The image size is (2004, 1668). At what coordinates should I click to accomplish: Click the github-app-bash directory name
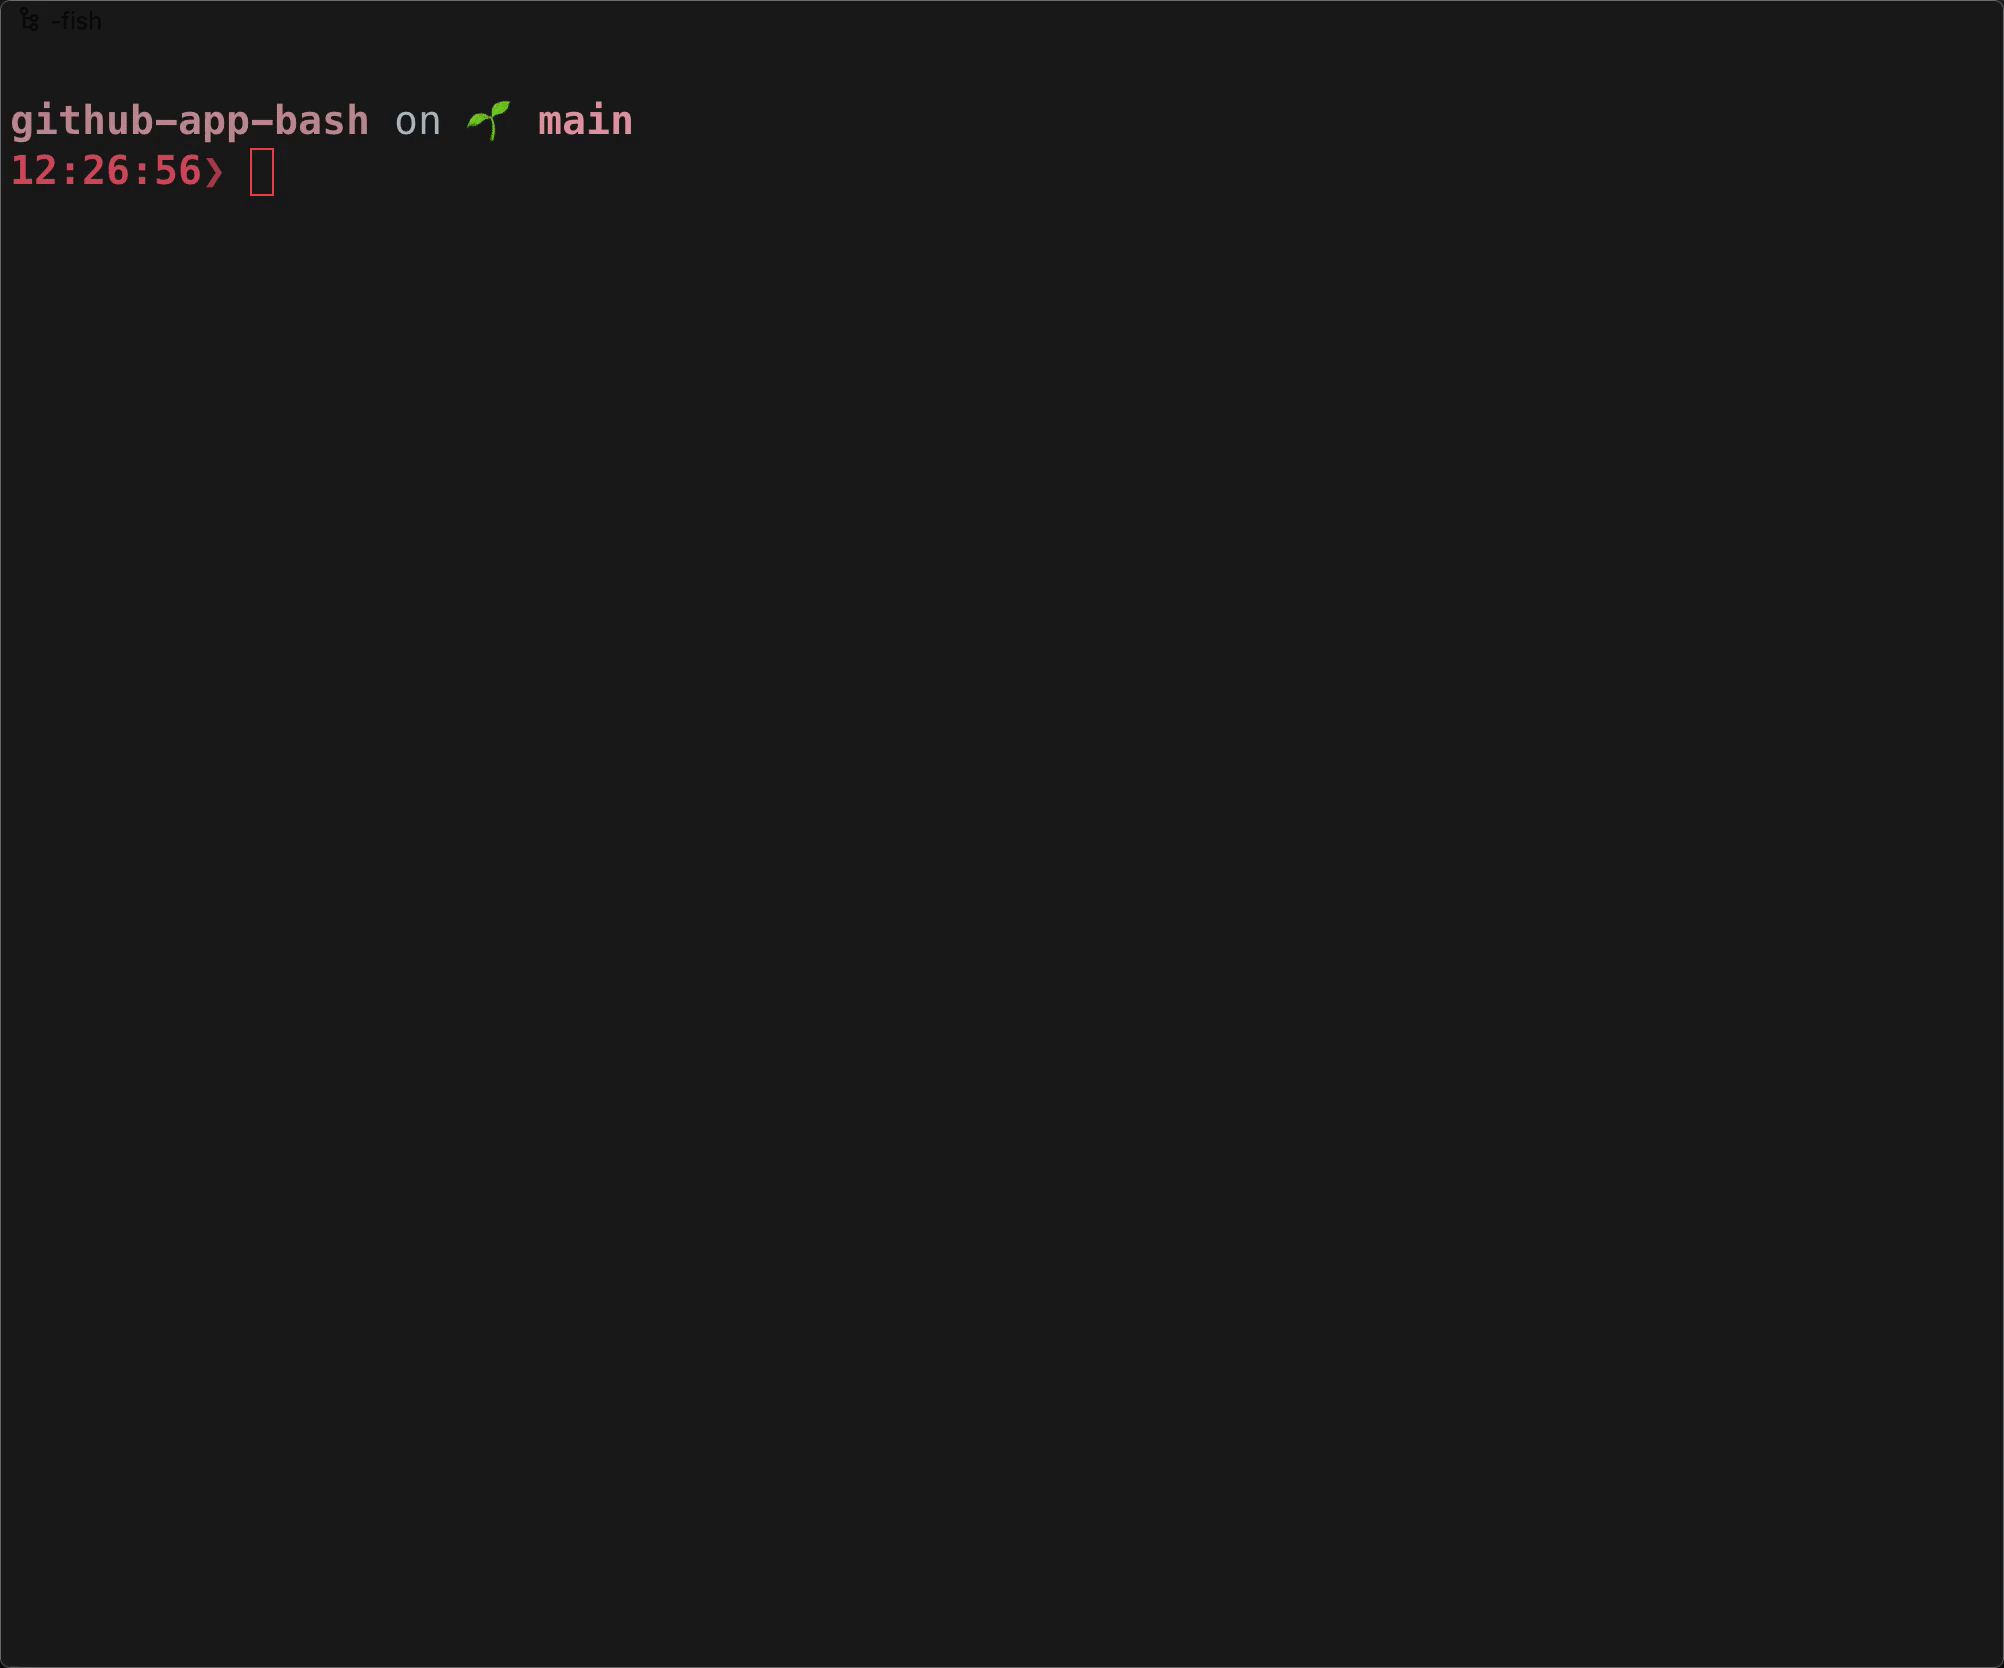(x=190, y=122)
